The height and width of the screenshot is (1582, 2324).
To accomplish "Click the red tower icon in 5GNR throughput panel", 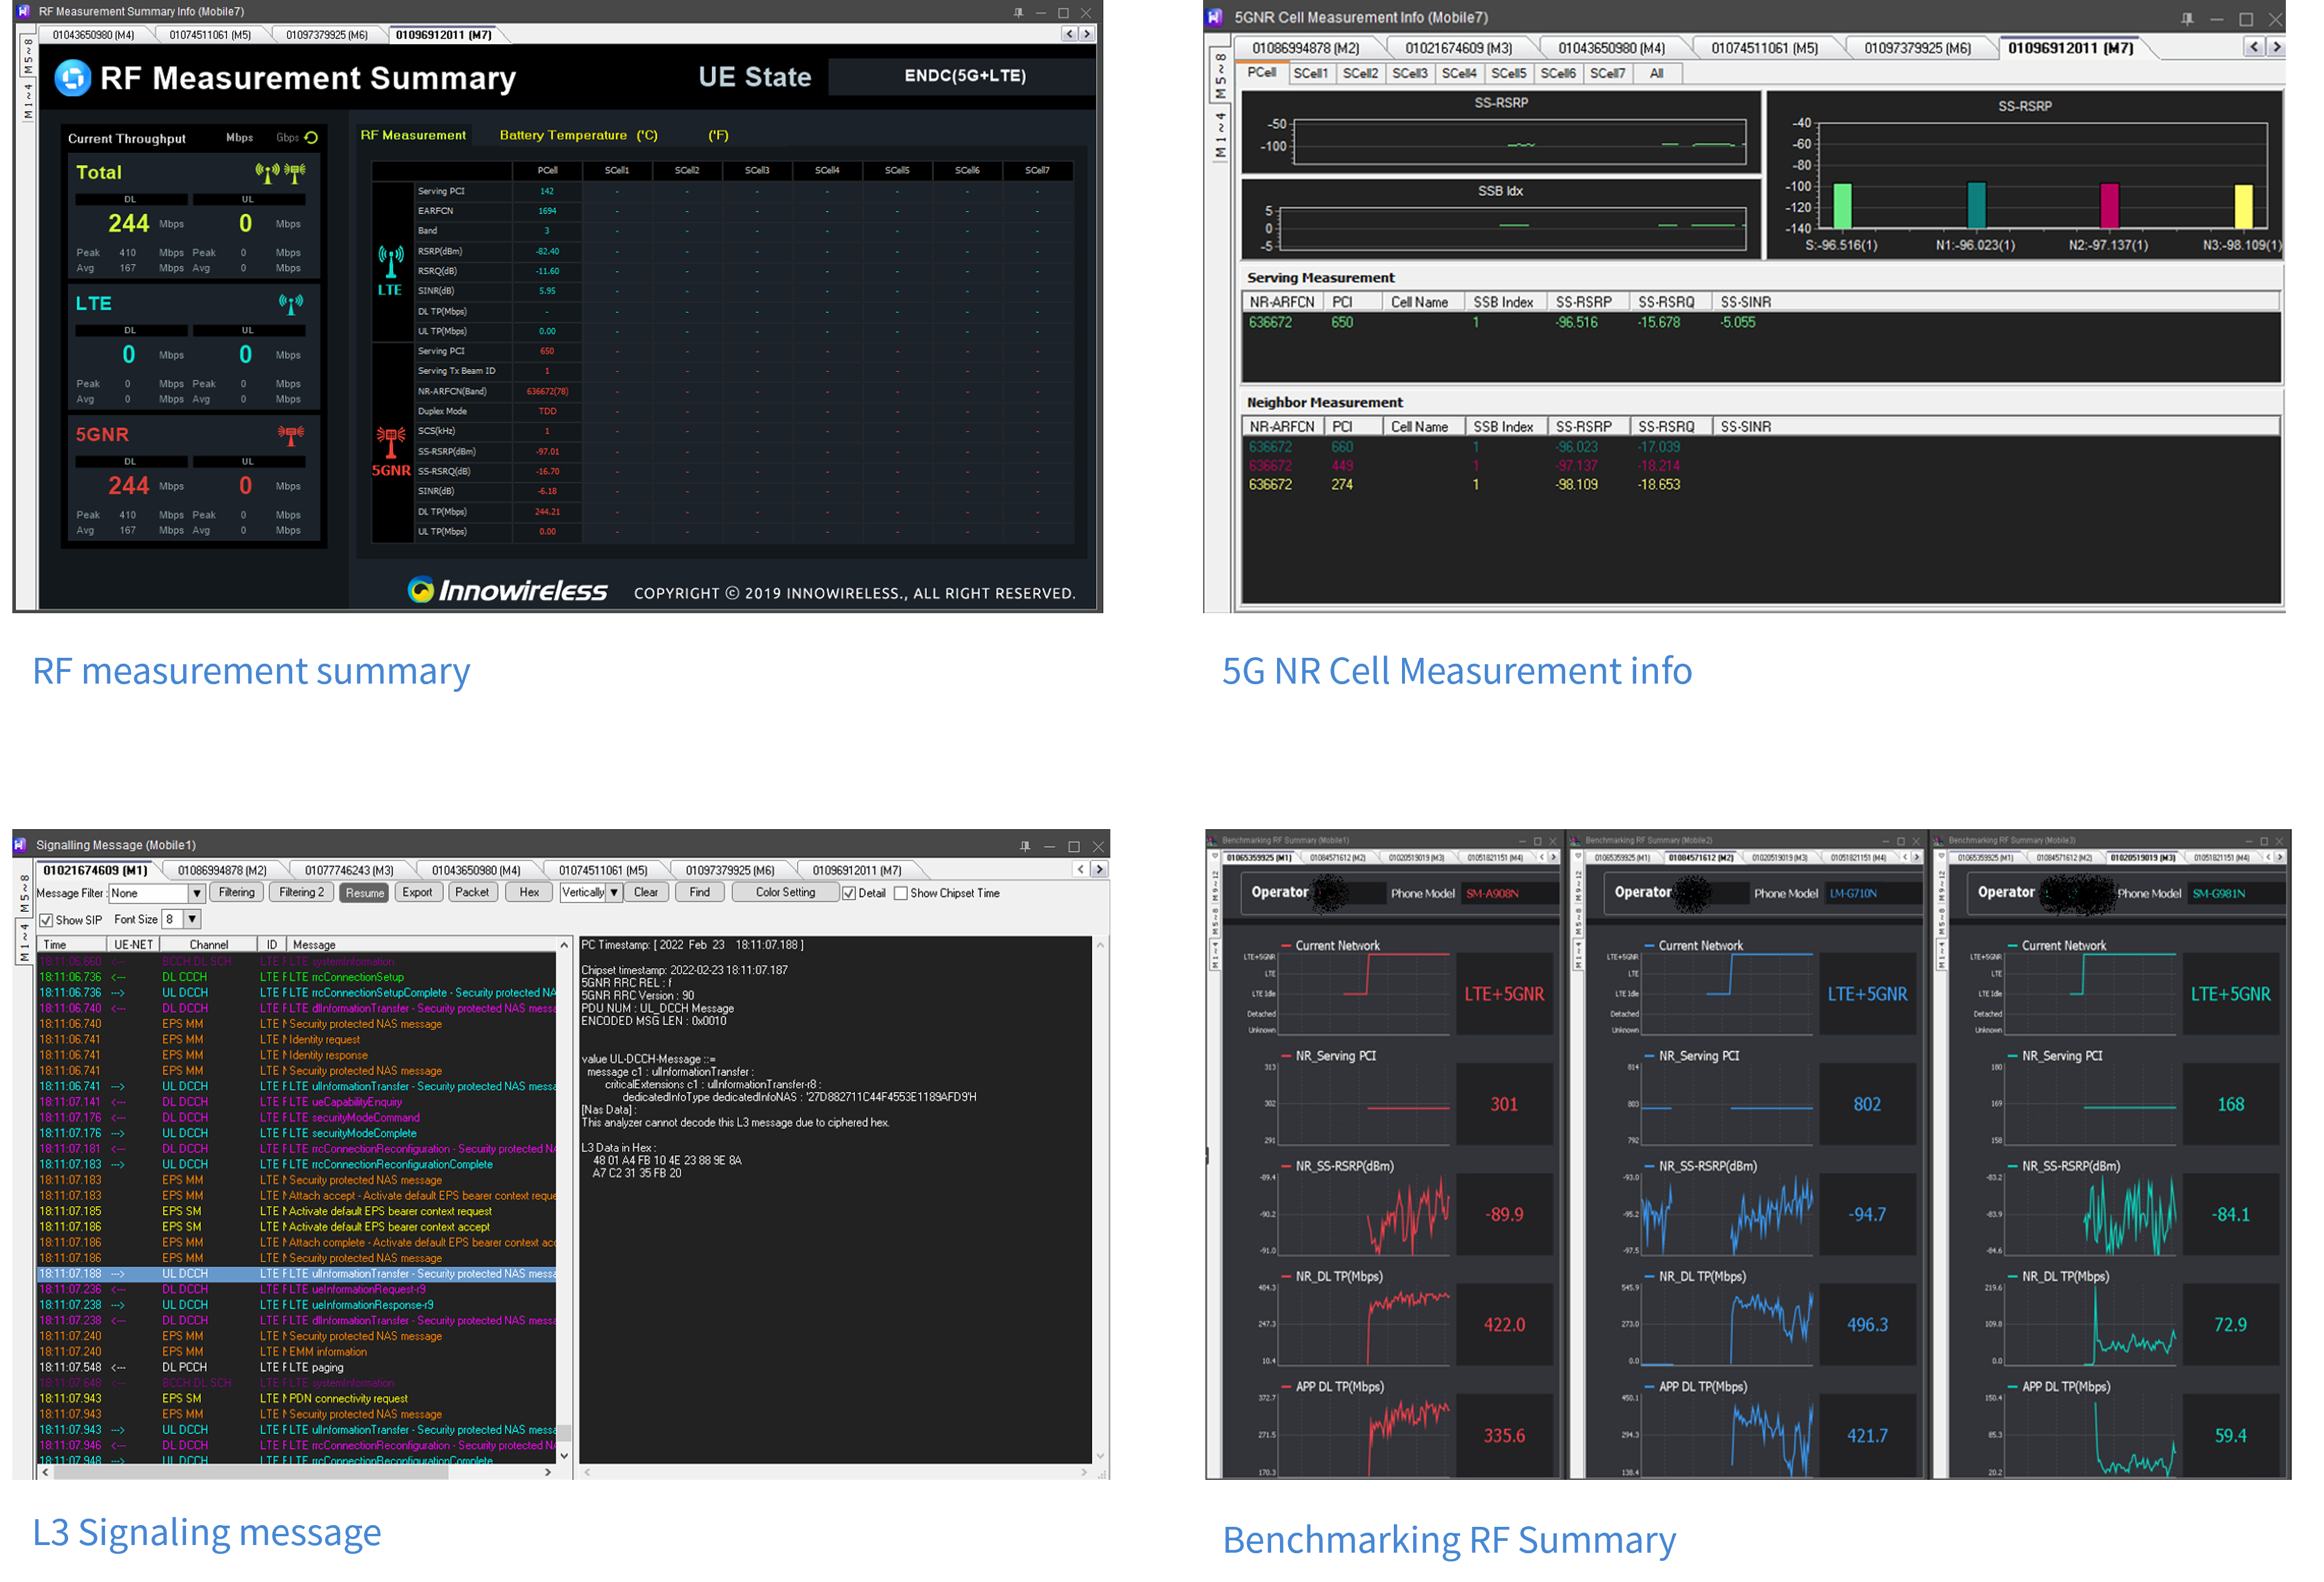I will click(x=291, y=435).
